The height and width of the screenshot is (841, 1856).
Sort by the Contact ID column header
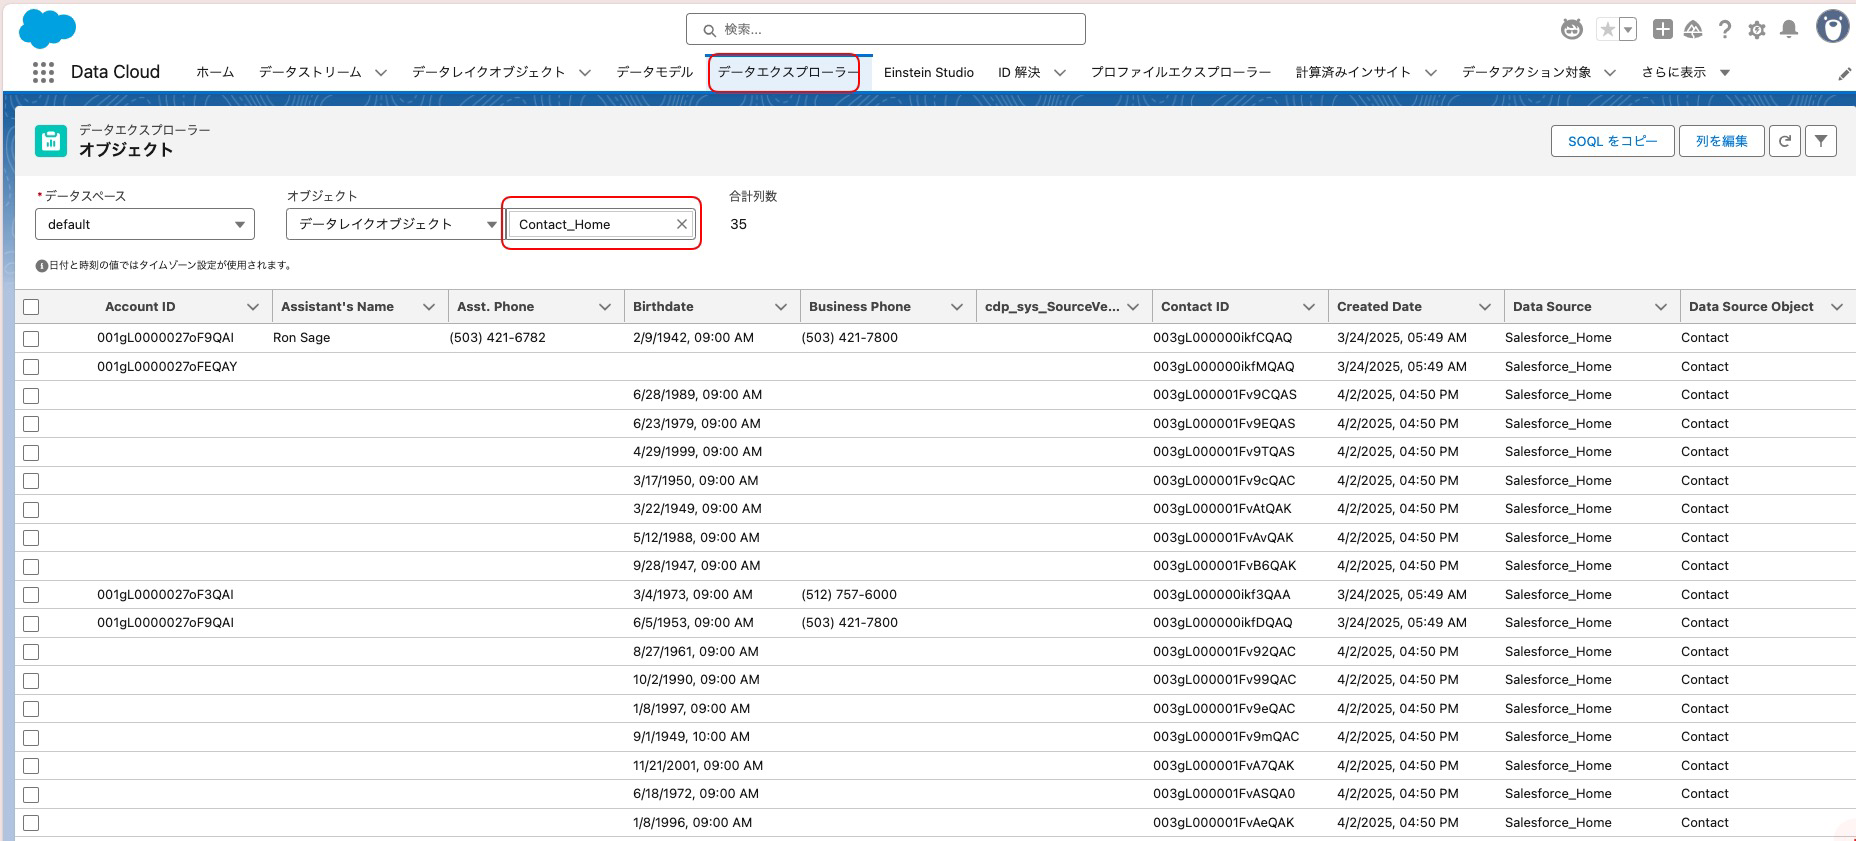click(x=1195, y=307)
